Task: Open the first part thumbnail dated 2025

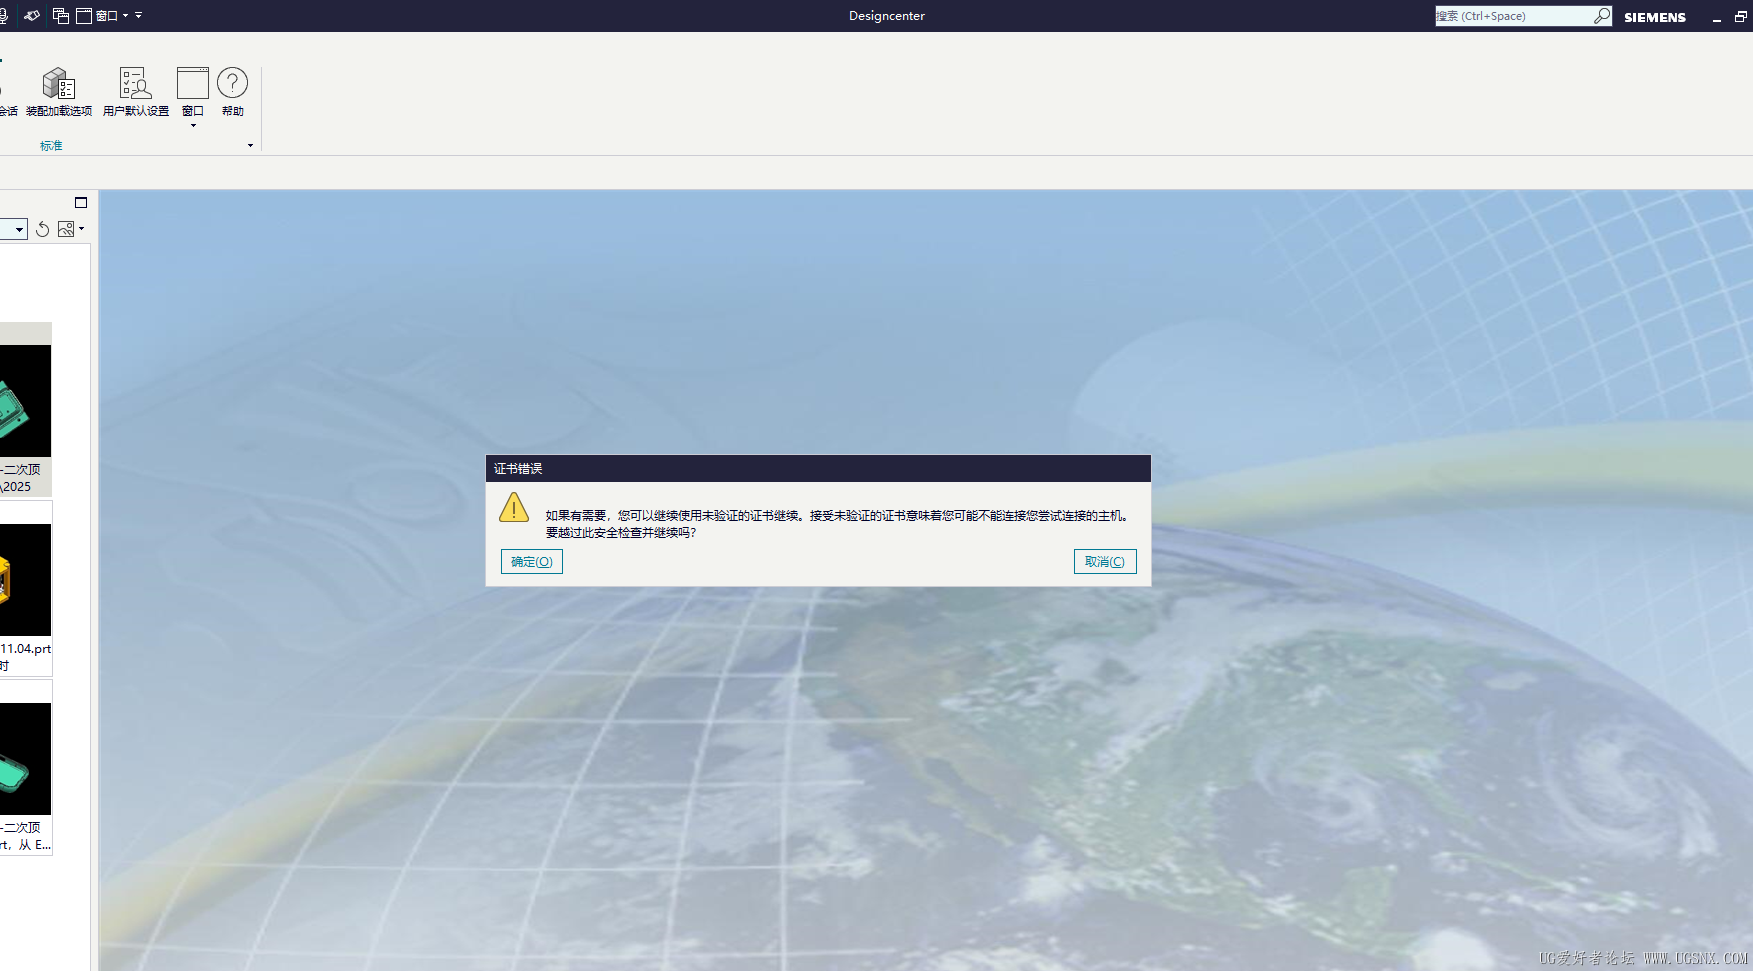Action: [x=25, y=400]
